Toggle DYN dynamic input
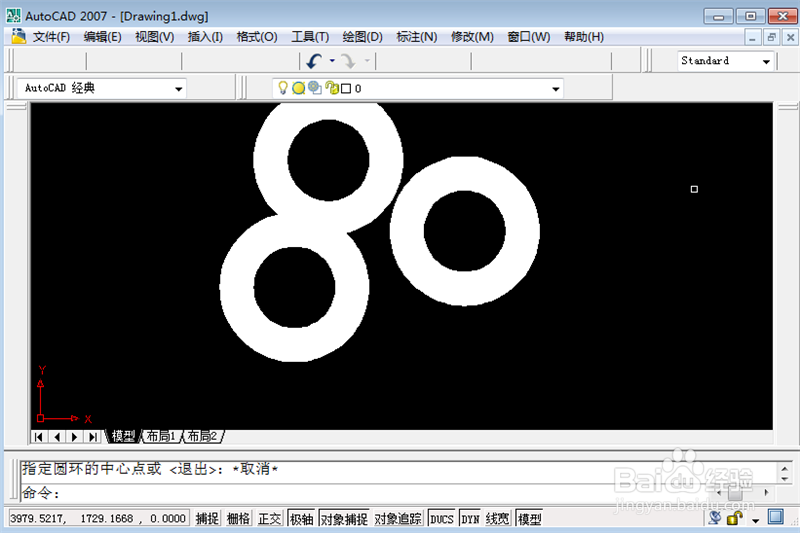800x533 pixels. click(x=470, y=519)
